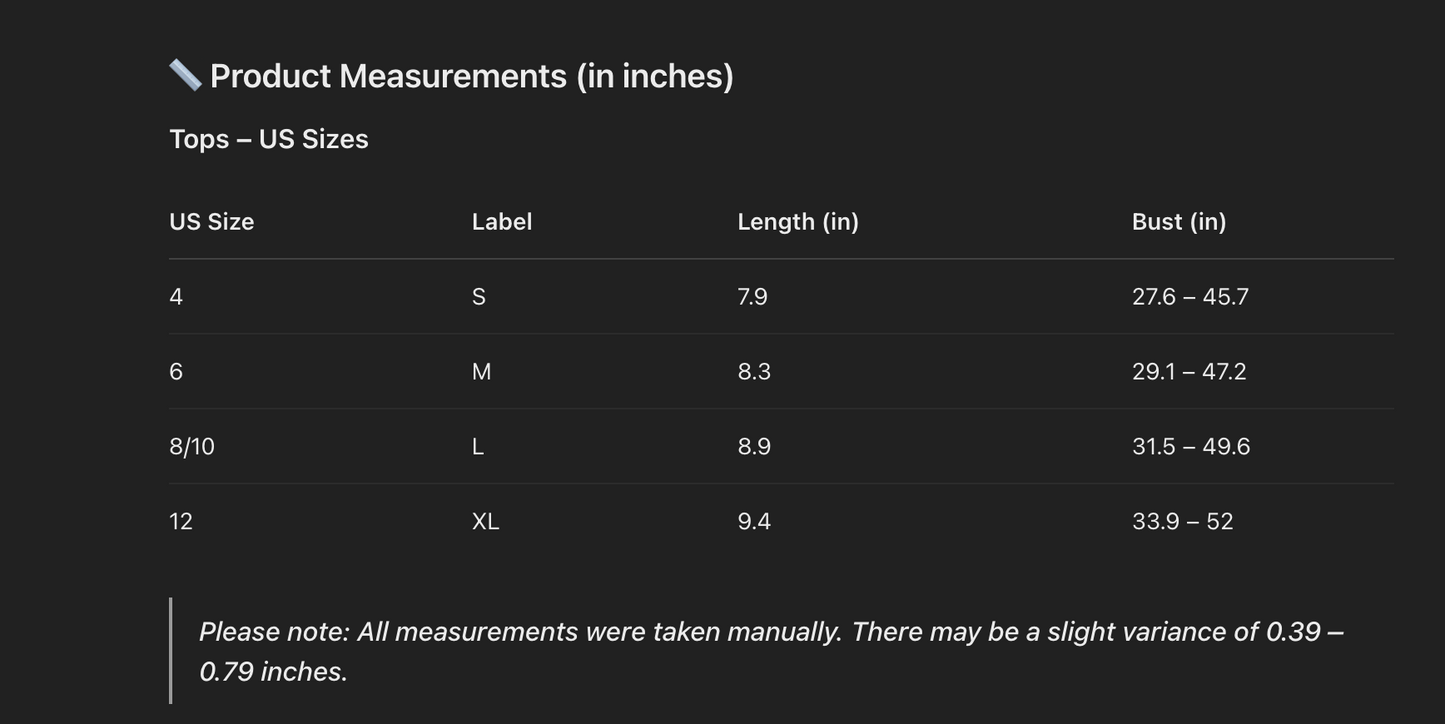Click the S label cell

[x=479, y=297]
